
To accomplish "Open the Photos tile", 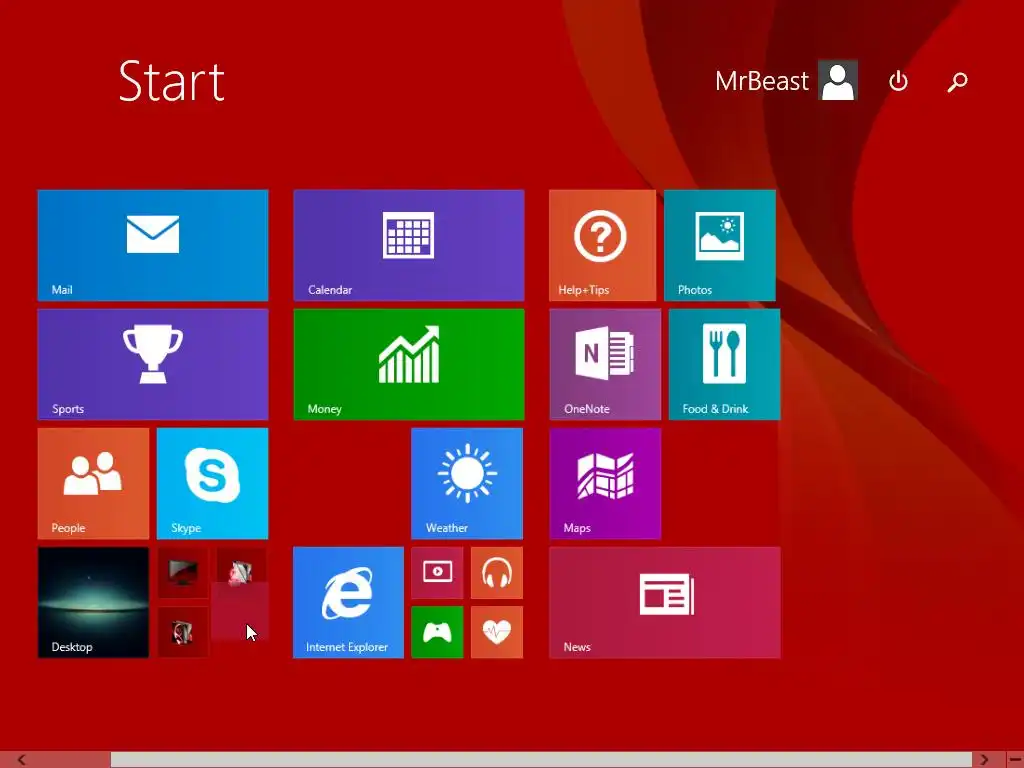I will 720,246.
